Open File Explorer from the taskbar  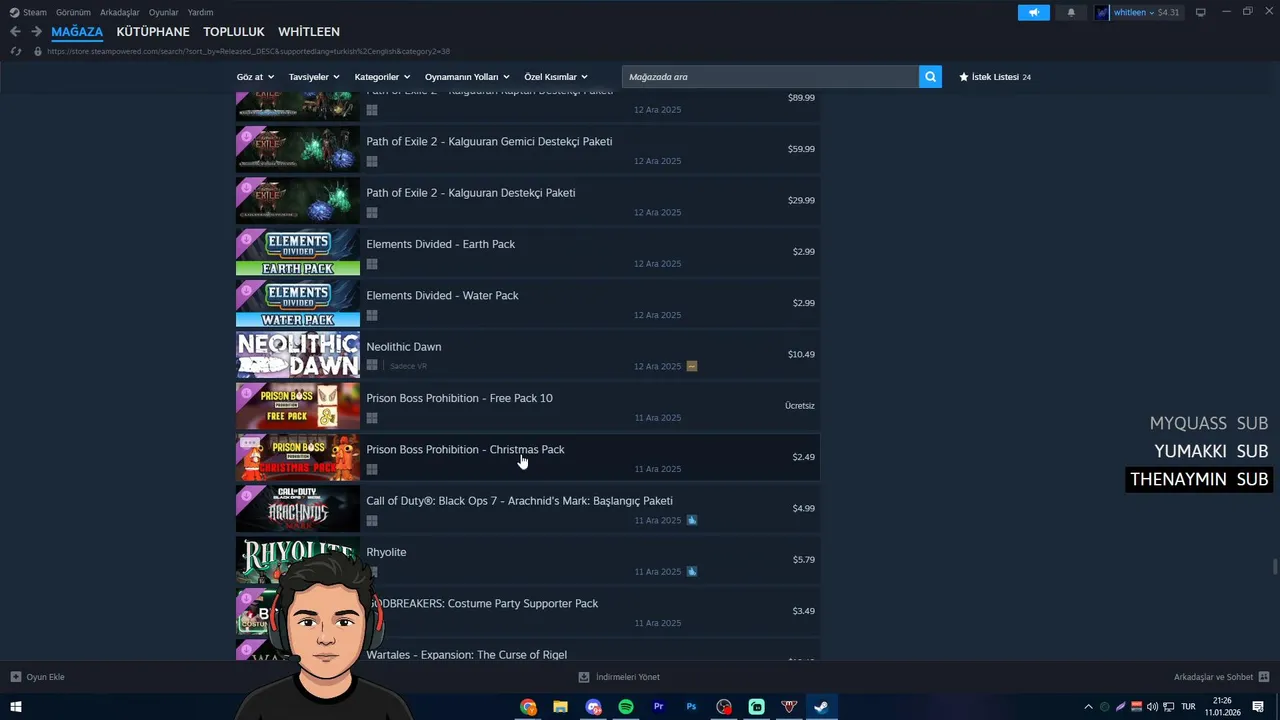(x=561, y=707)
